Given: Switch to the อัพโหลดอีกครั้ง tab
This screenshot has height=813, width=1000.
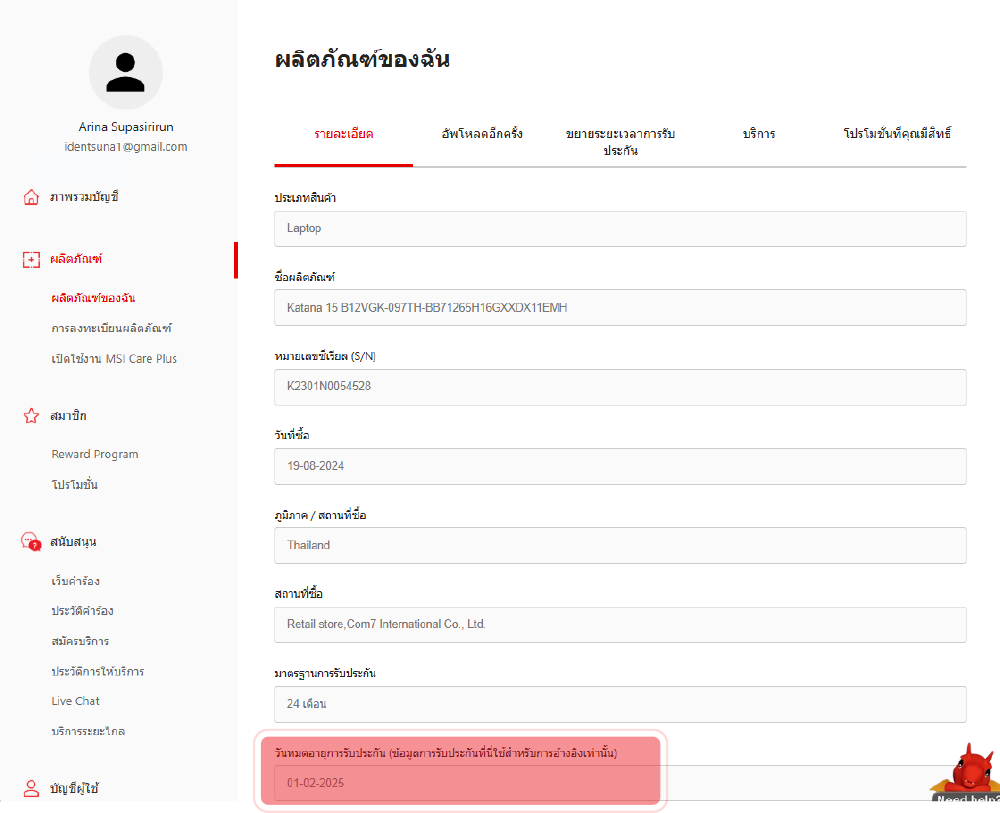Looking at the screenshot, I should 482,134.
